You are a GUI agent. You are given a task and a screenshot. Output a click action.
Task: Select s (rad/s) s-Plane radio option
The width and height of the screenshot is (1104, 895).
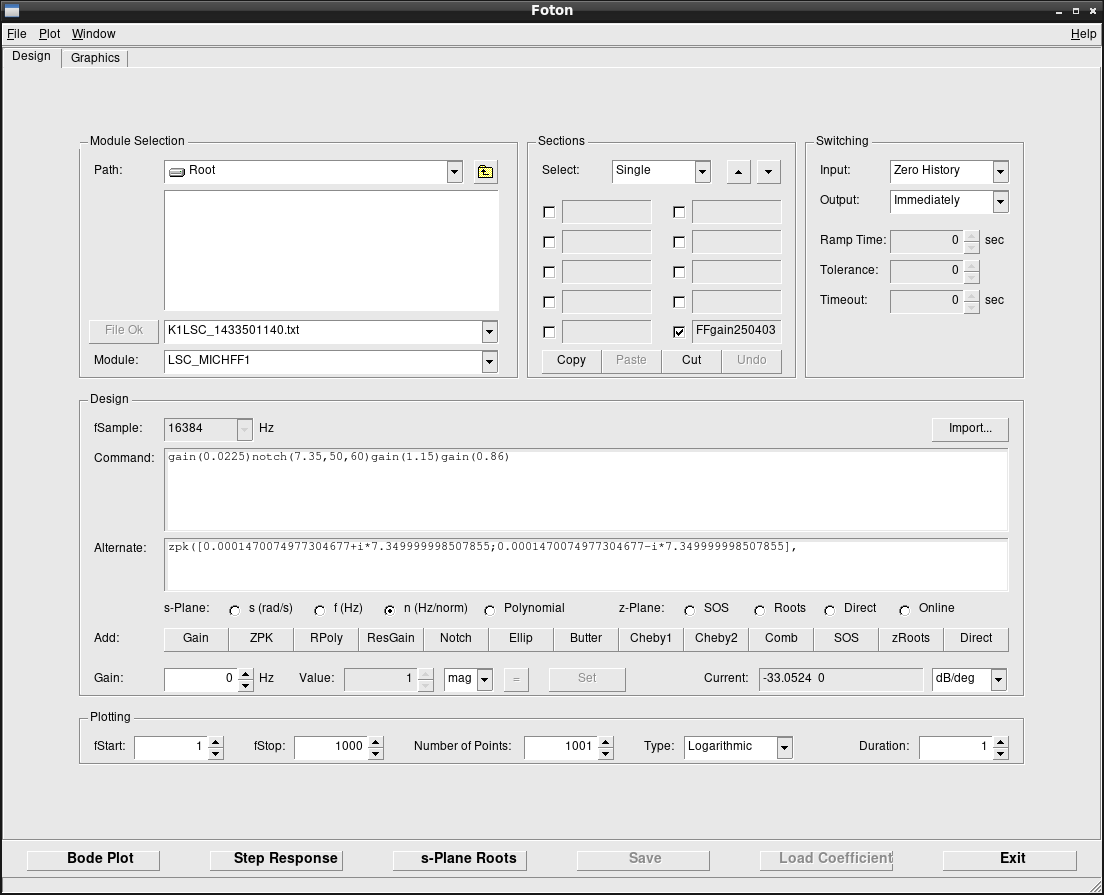pyautogui.click(x=234, y=611)
